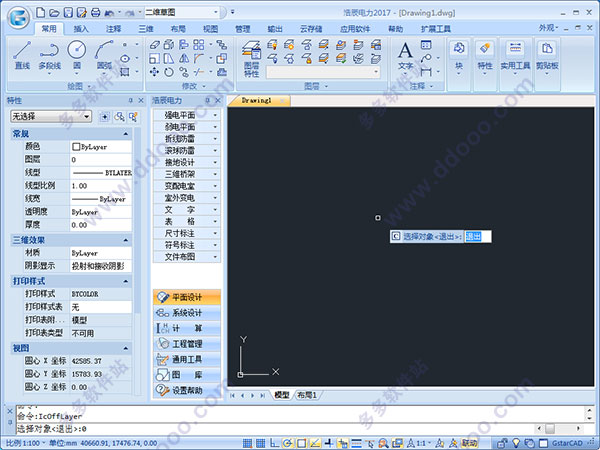Open the Properties (特性) ribbon button
This screenshot has width=600, height=450.
click(x=485, y=57)
